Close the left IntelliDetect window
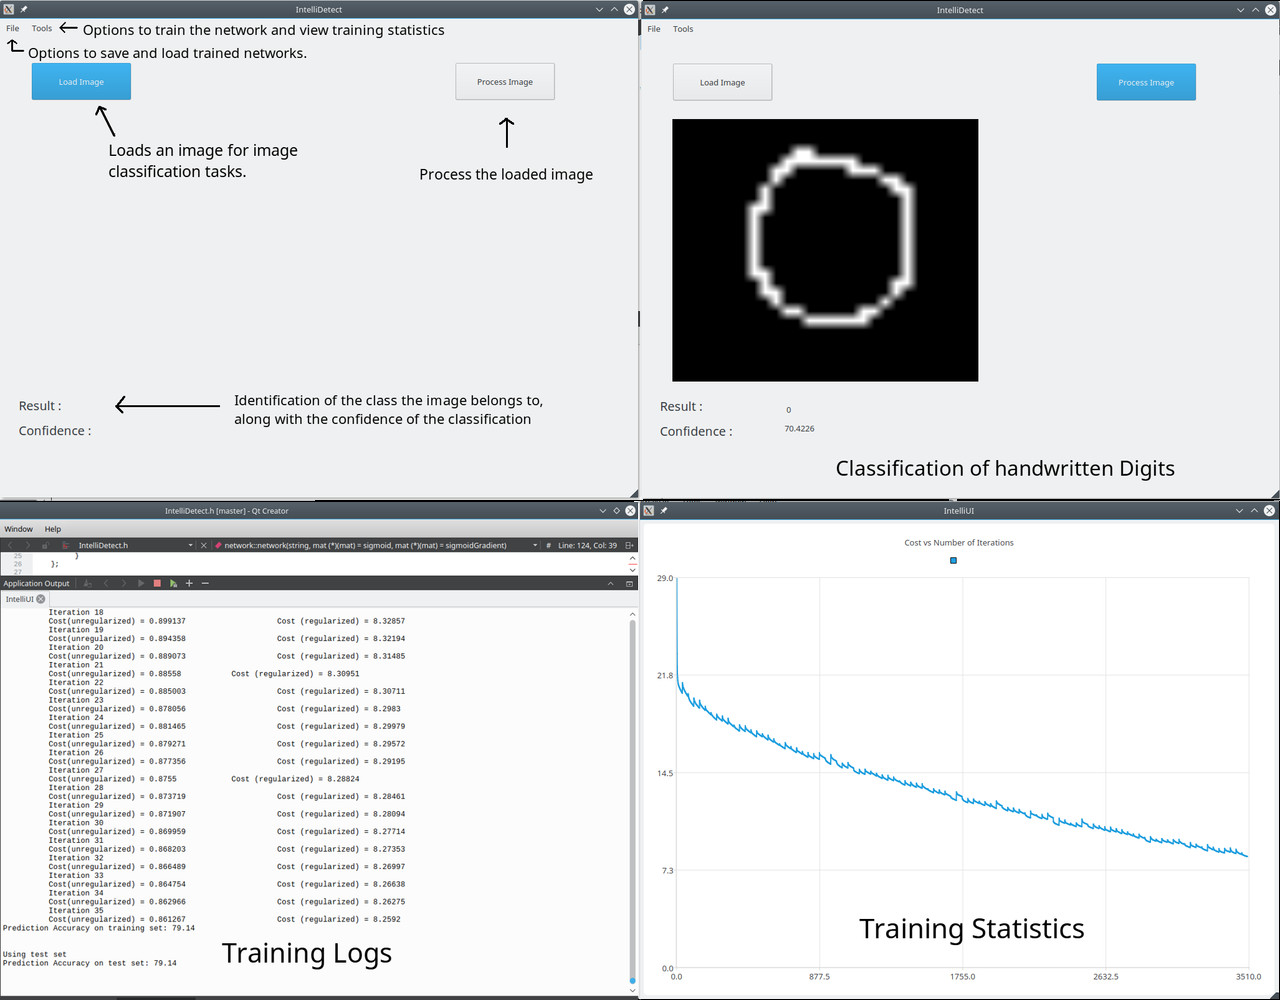This screenshot has height=1000, width=1280. click(x=629, y=9)
